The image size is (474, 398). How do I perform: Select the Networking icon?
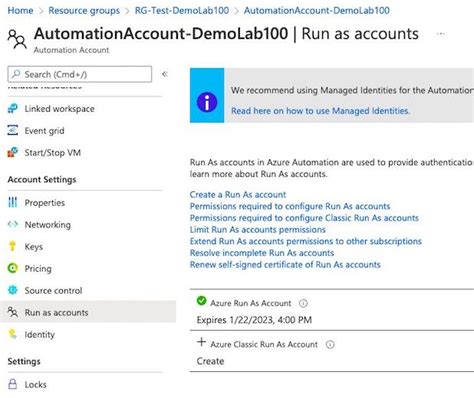click(x=13, y=224)
